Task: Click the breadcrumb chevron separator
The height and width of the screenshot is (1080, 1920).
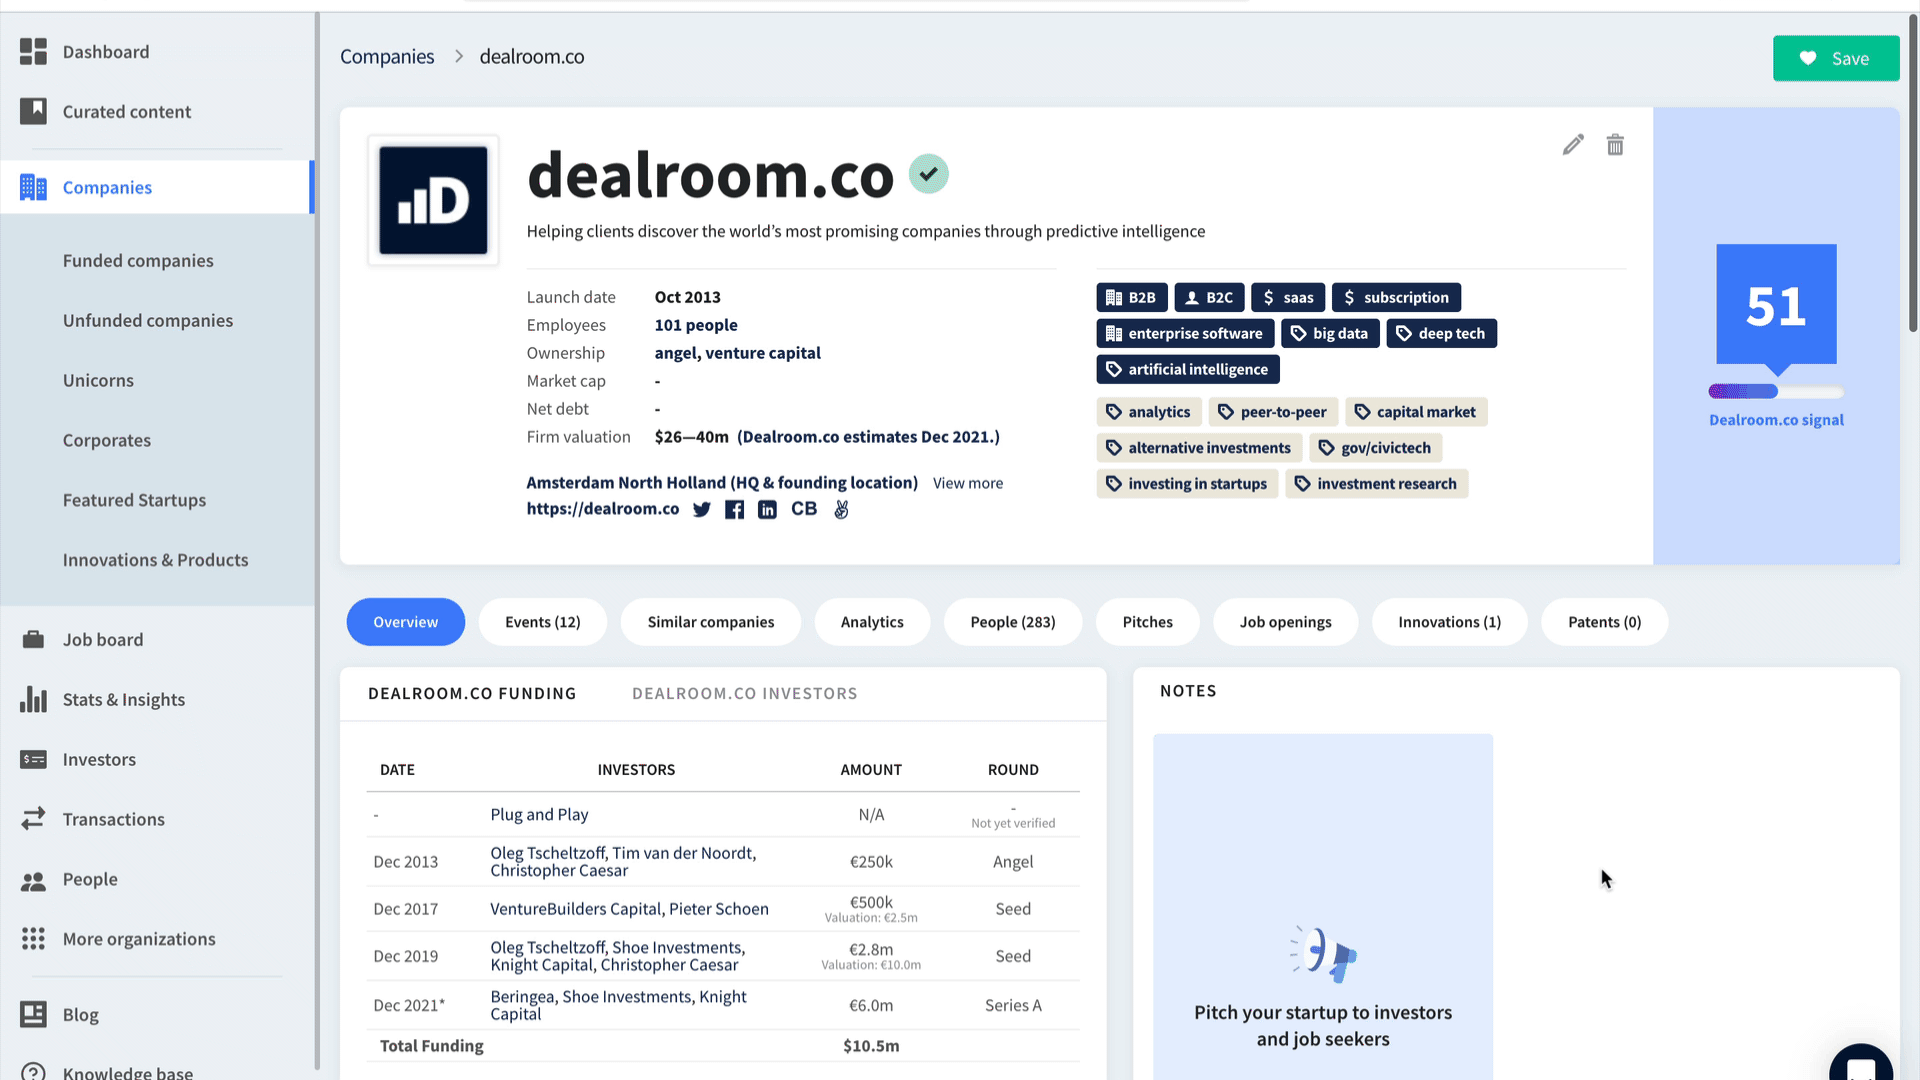Action: [x=459, y=57]
